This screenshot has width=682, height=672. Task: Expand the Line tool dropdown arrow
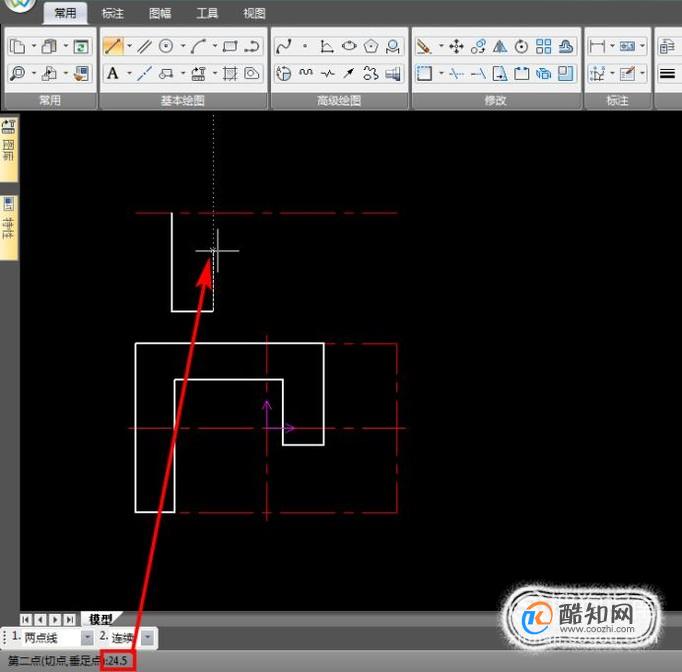click(129, 46)
